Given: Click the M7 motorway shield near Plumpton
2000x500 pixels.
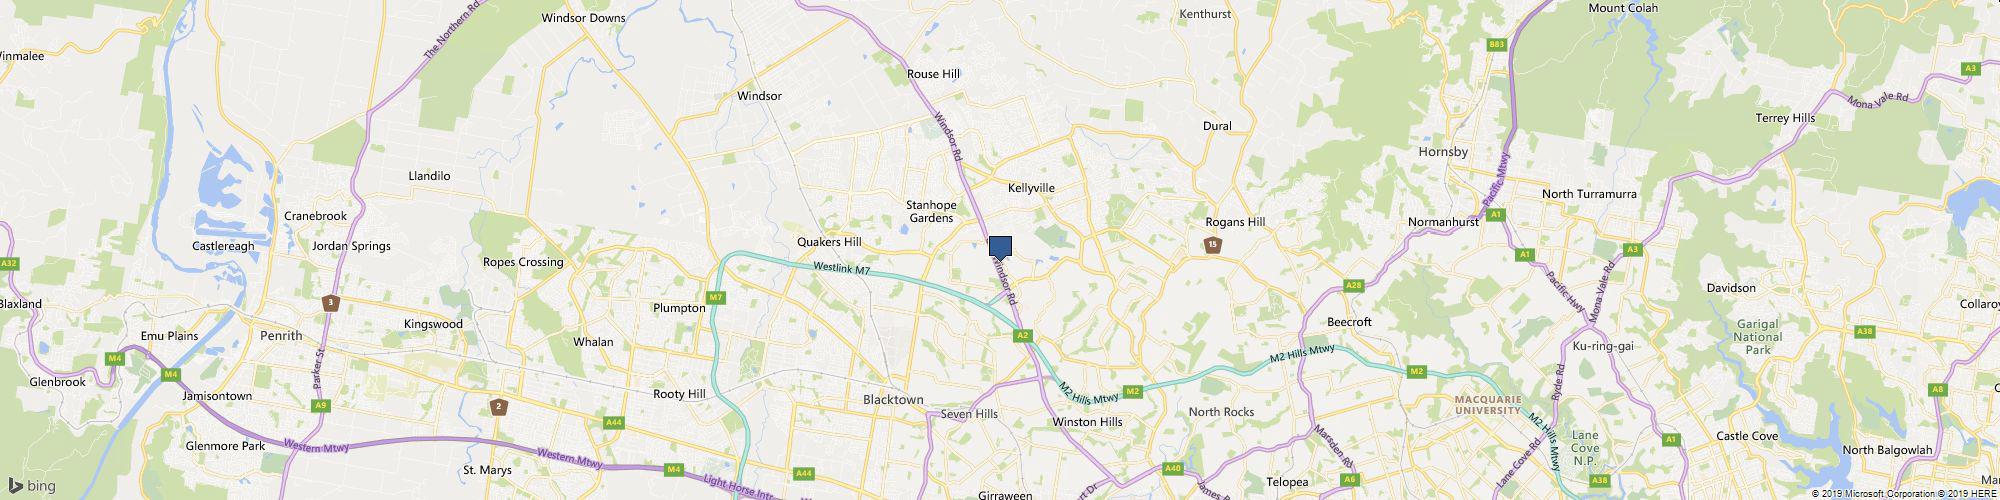Looking at the screenshot, I should pos(716,298).
